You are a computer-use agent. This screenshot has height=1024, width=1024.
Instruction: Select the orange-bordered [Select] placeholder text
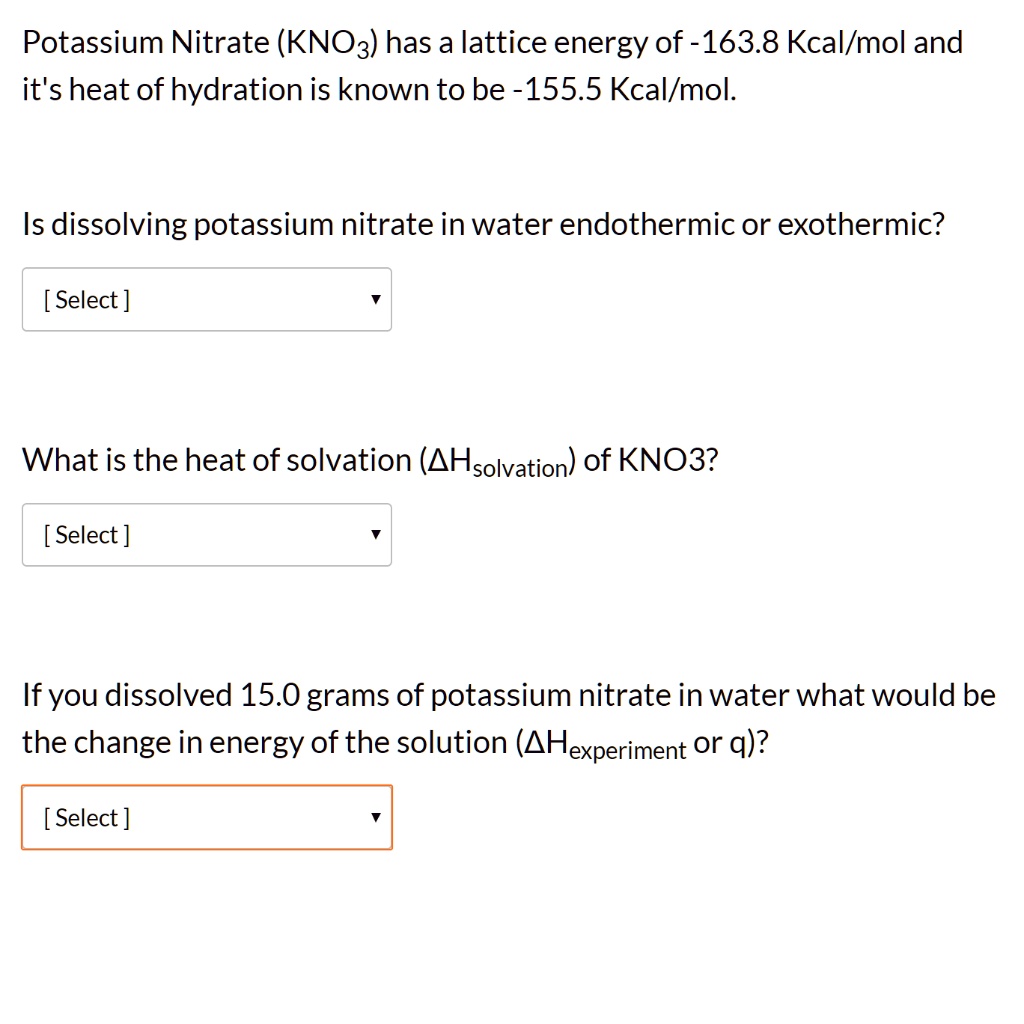pyautogui.click(x=85, y=817)
